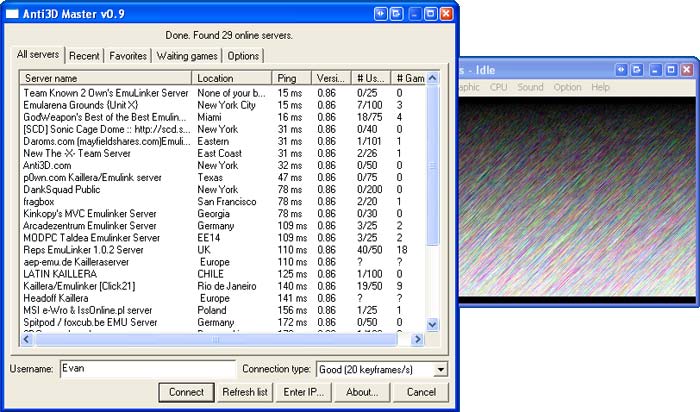This screenshot has height=412, width=700.
Task: Switch to the All servers tab
Action: pyautogui.click(x=38, y=55)
